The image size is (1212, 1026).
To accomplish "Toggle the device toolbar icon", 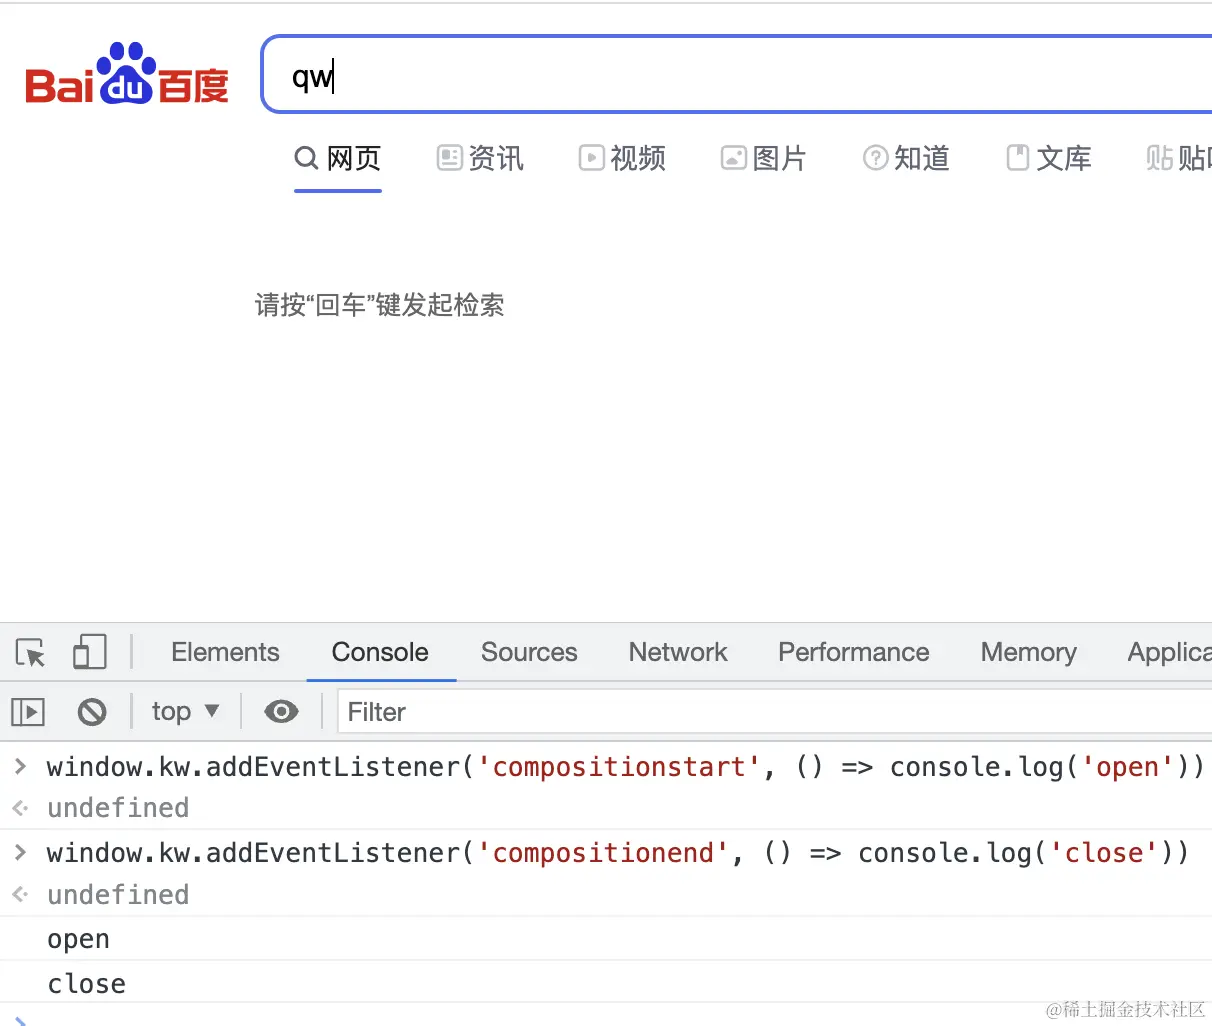I will (x=90, y=652).
